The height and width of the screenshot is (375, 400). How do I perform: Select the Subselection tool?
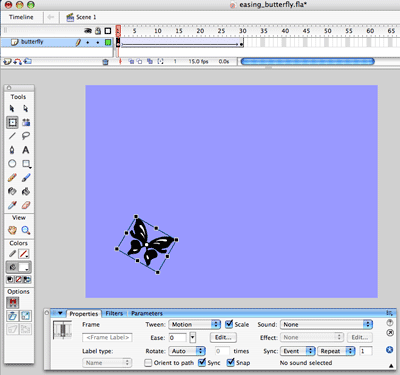(26, 109)
